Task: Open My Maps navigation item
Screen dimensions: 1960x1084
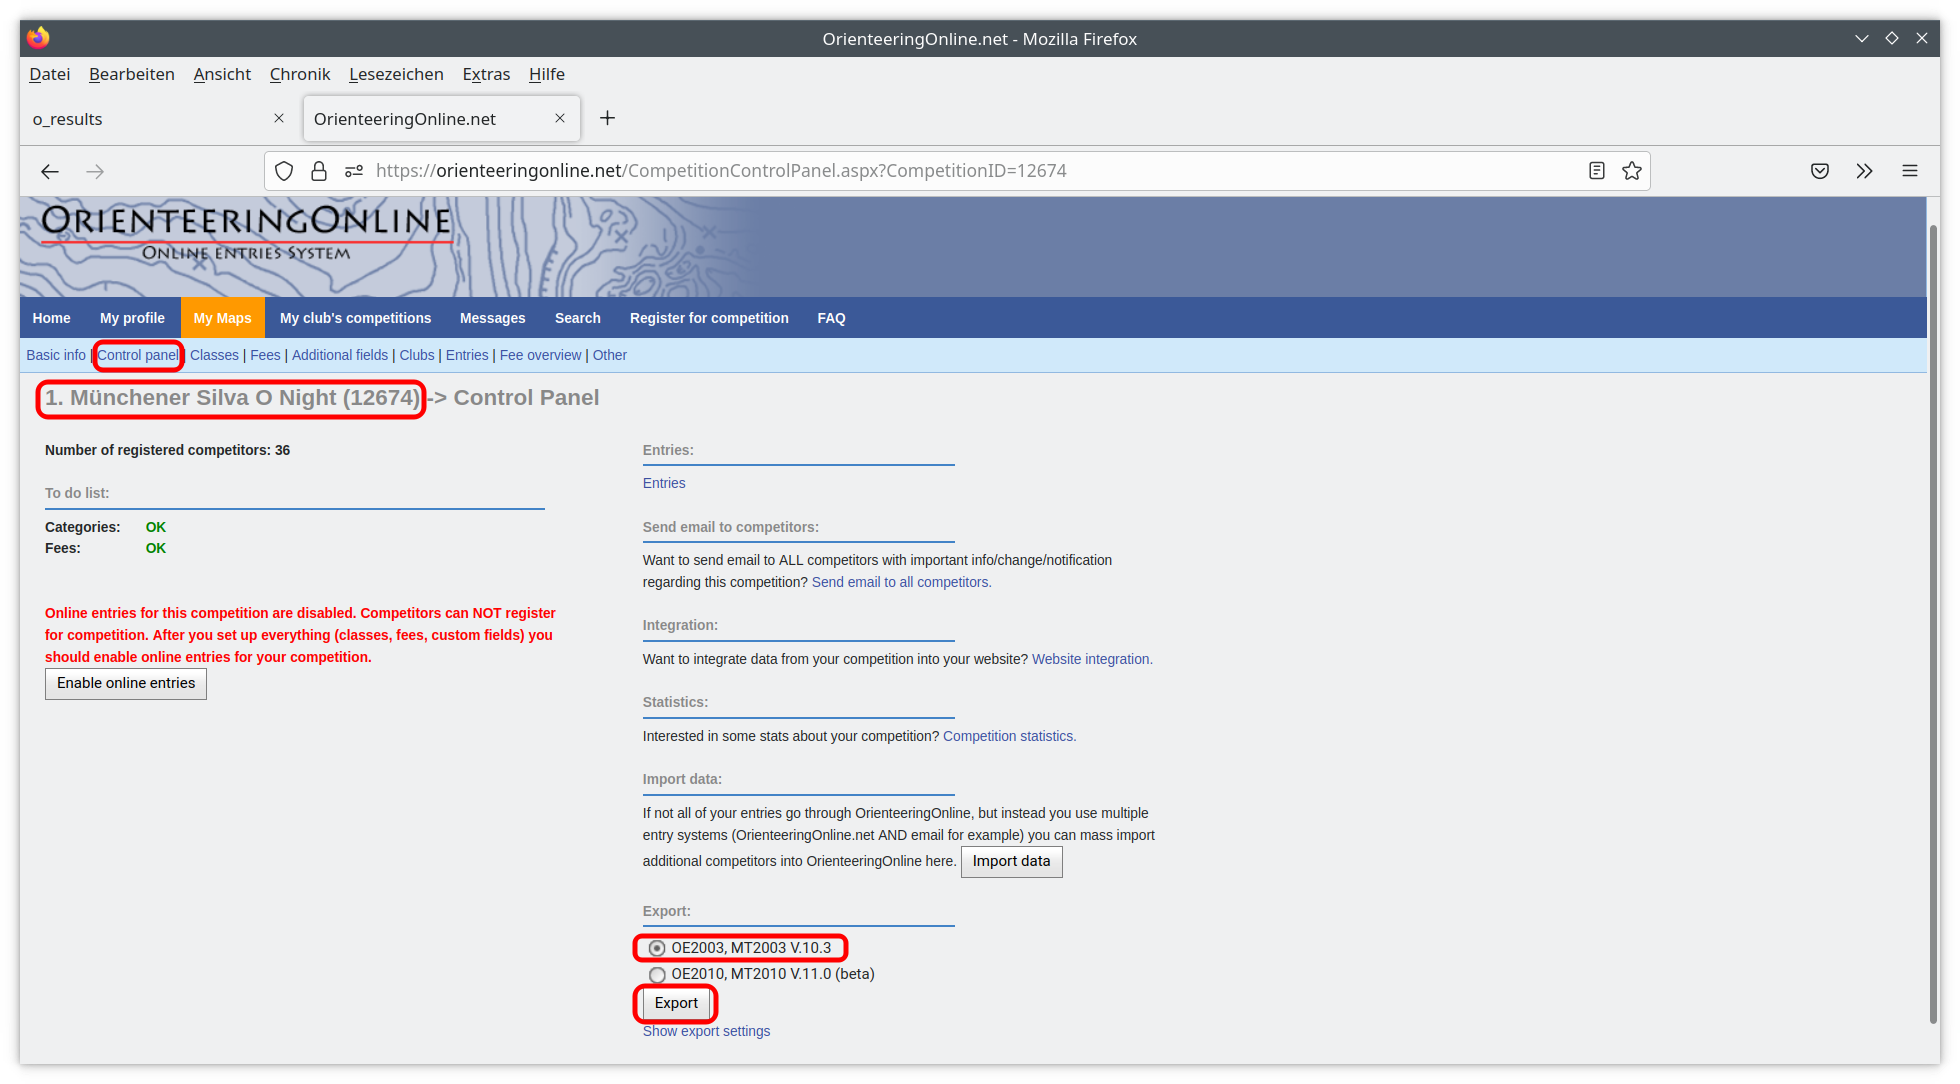Action: [x=223, y=318]
